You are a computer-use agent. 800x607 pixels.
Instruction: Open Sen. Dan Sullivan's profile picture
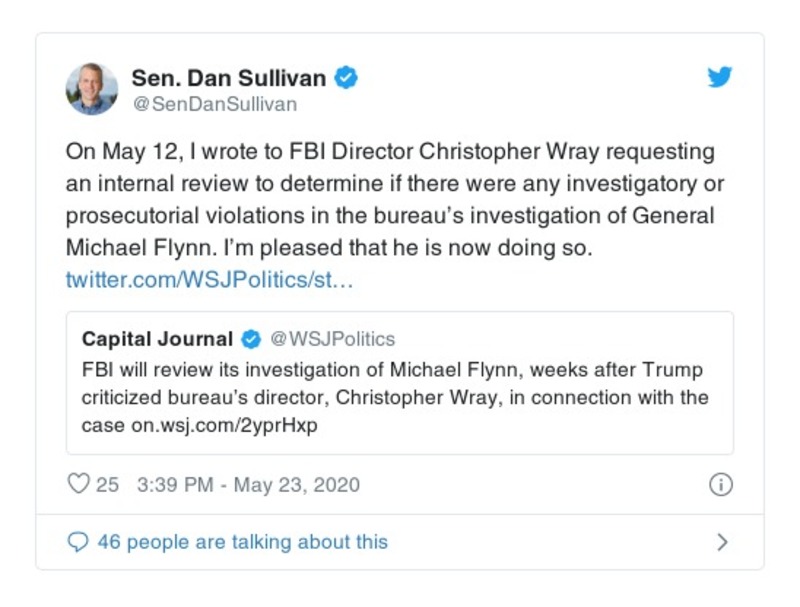coord(92,89)
